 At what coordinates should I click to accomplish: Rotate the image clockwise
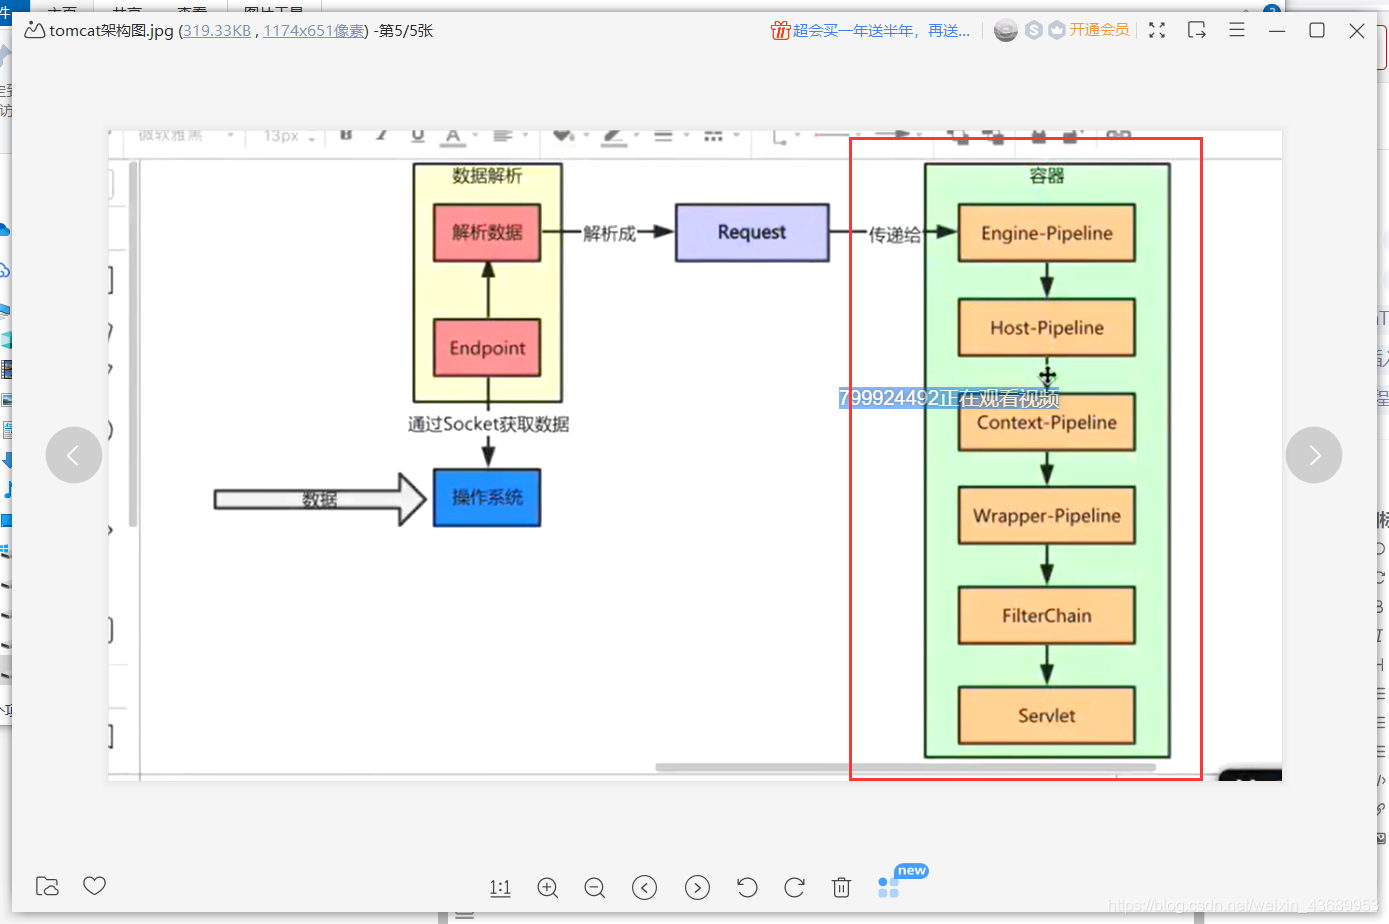click(x=795, y=888)
